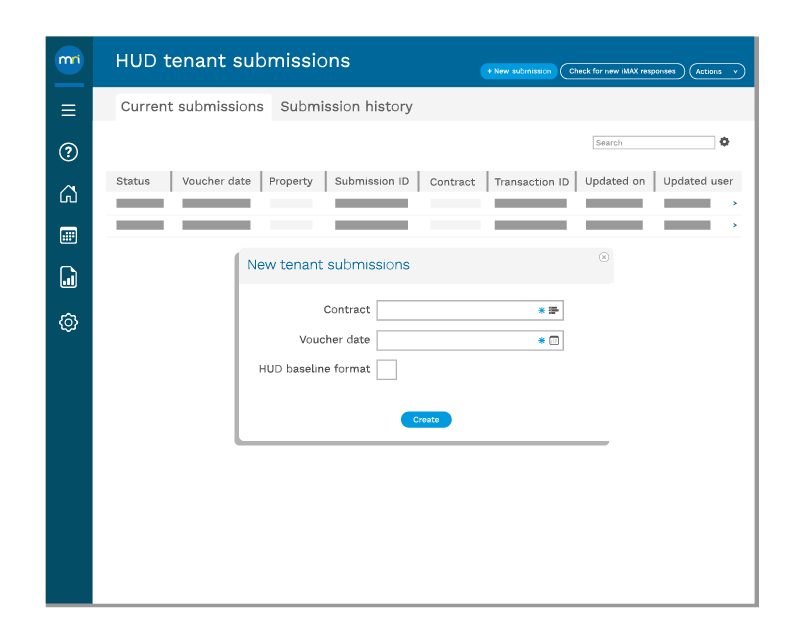Image resolution: width=800 pixels, height=640 pixels.
Task: Expand the second submission row arrow
Action: pos(735,225)
